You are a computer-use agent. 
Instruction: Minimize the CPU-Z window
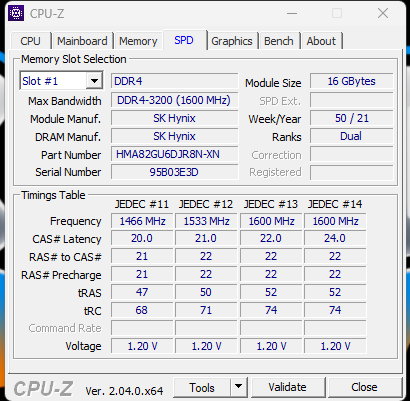292,14
